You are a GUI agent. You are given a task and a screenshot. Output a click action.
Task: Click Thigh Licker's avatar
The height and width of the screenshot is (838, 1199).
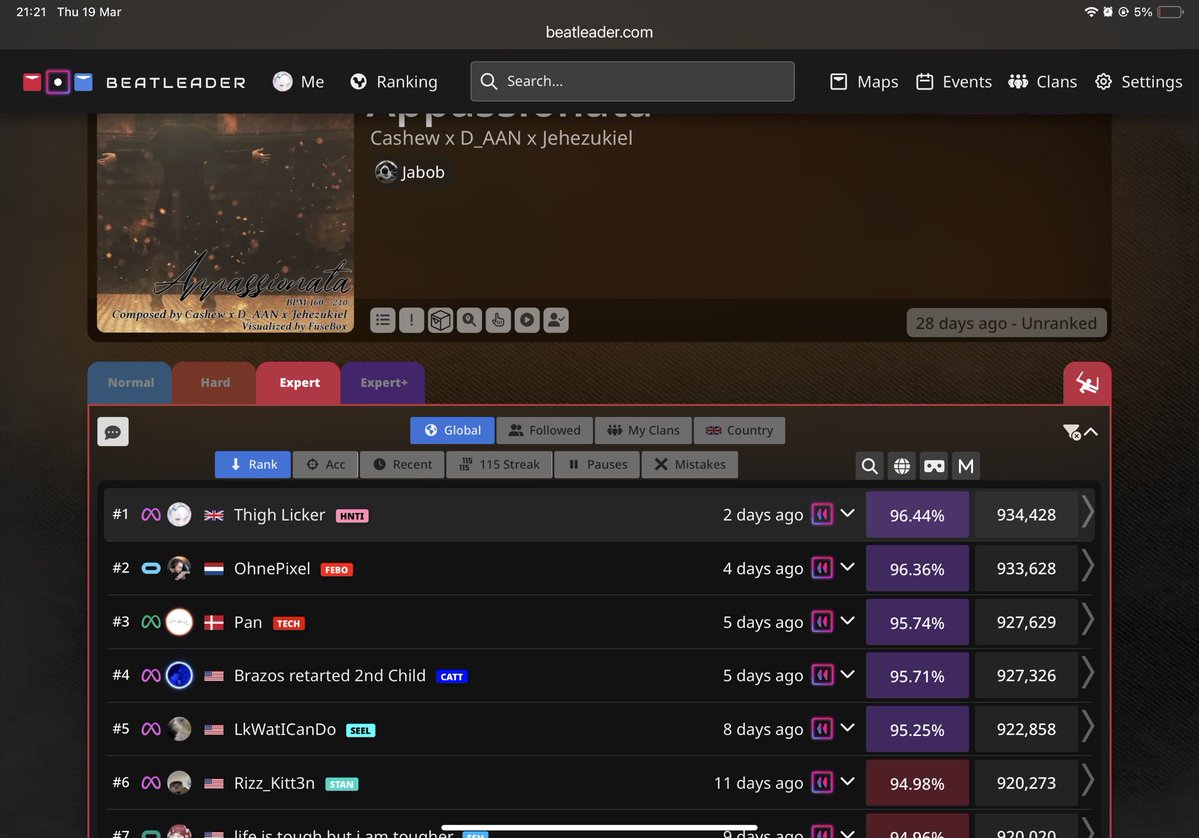[x=179, y=515]
